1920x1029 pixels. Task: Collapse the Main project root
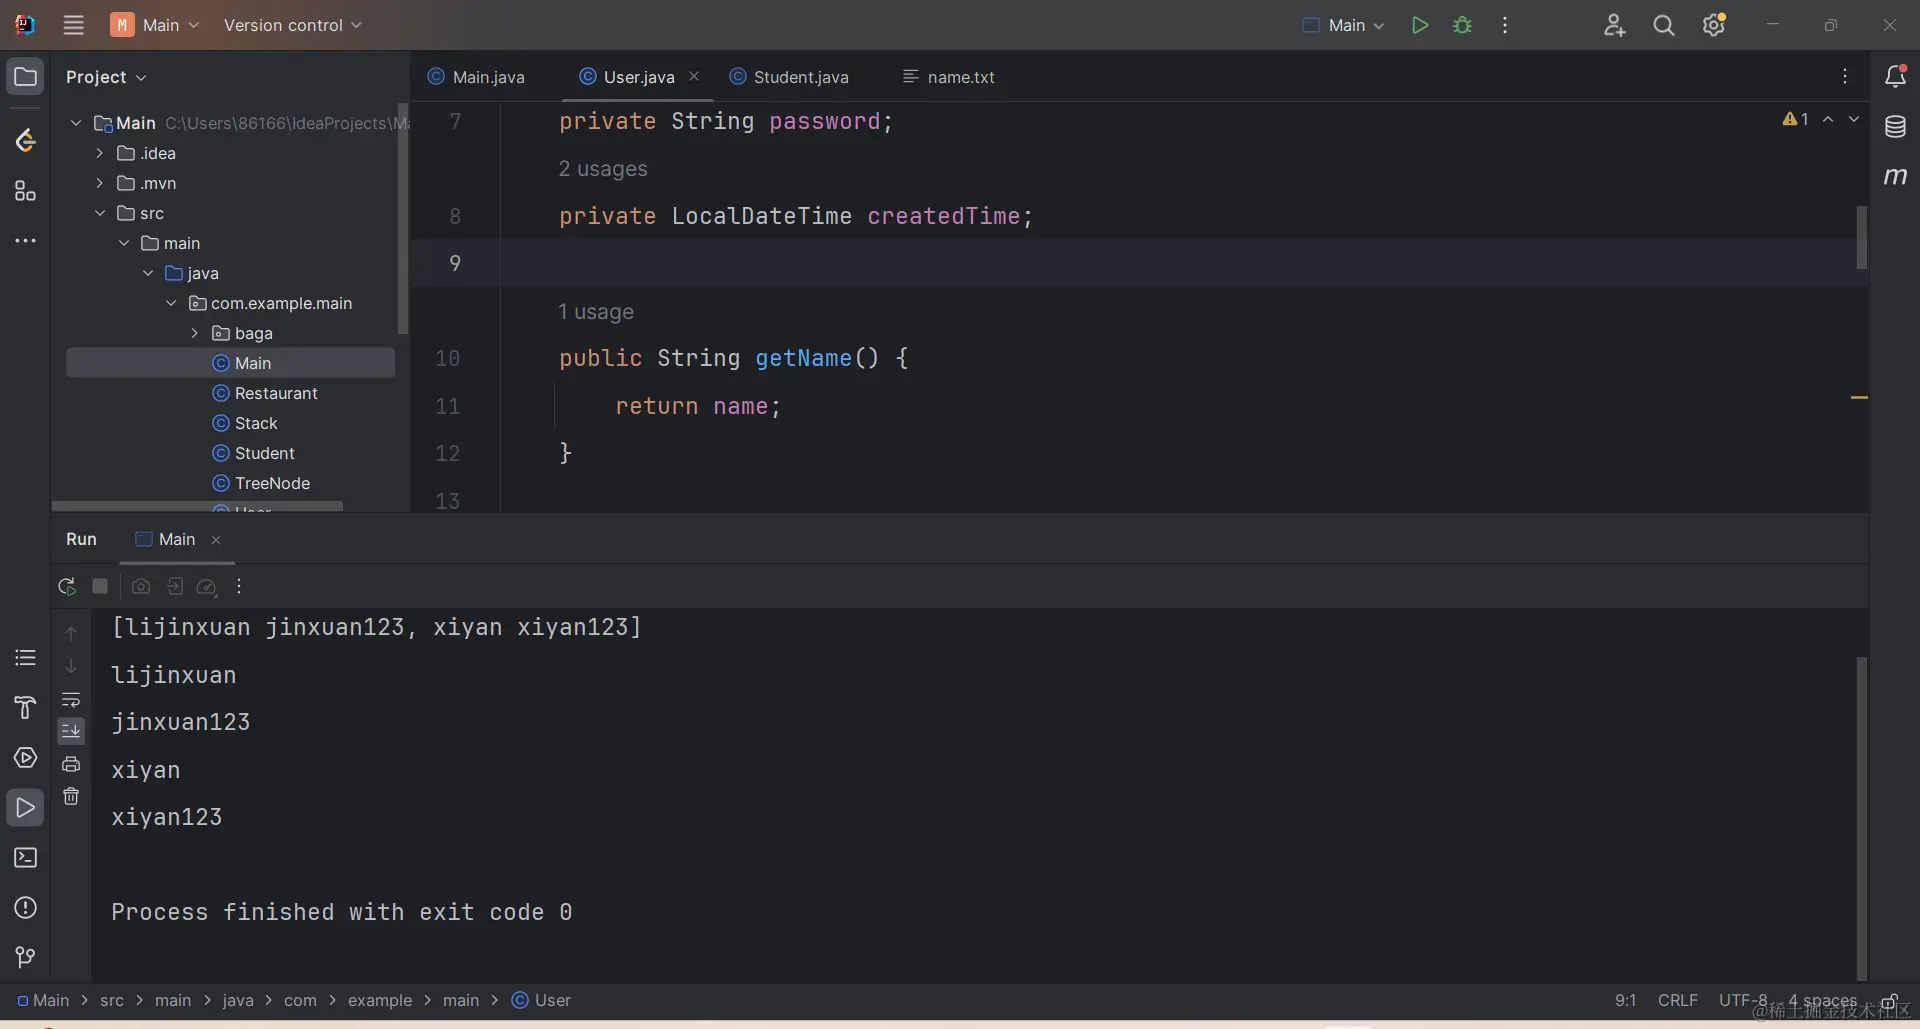(76, 123)
